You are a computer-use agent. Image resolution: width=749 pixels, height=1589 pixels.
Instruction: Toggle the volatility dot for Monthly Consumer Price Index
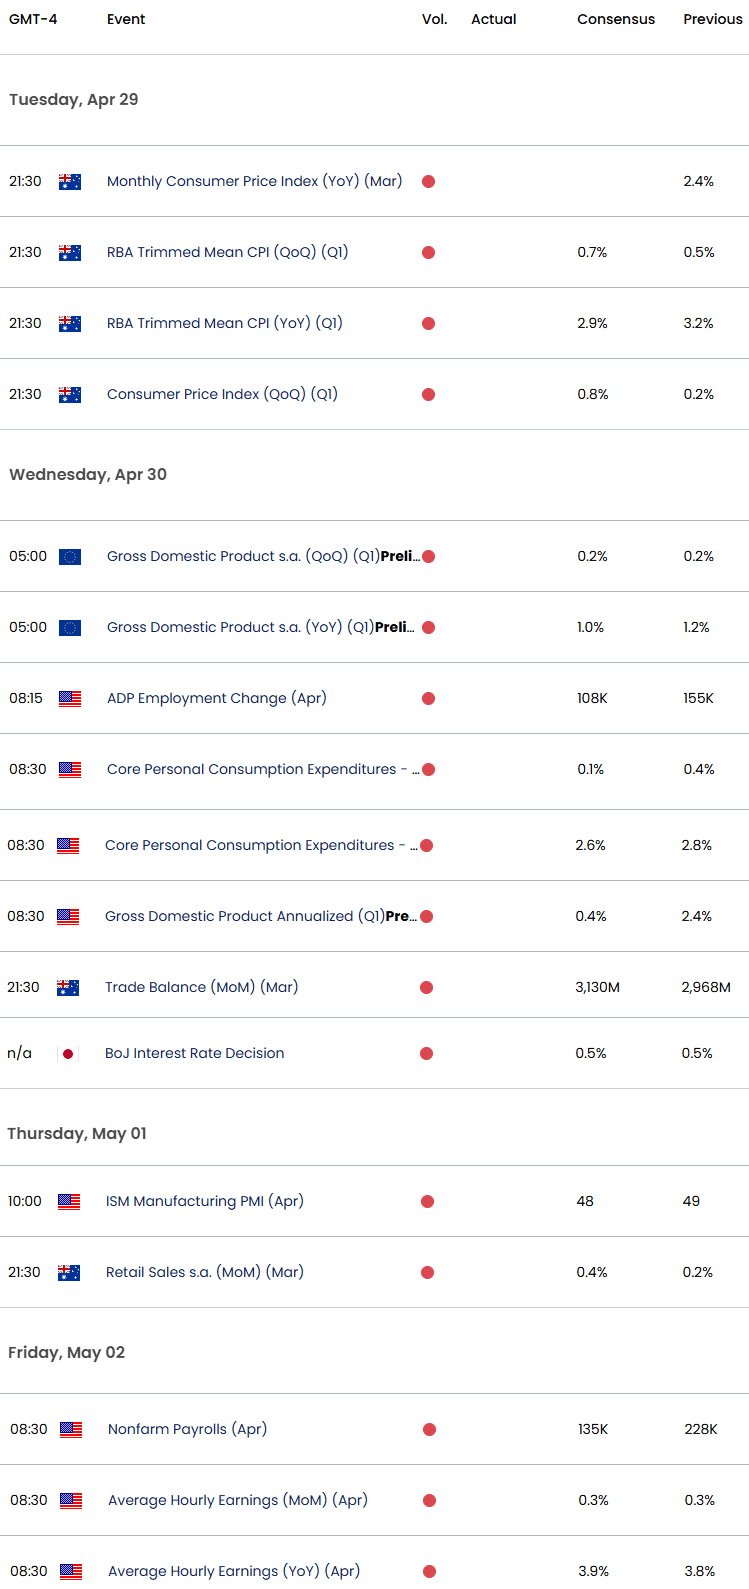click(x=428, y=182)
